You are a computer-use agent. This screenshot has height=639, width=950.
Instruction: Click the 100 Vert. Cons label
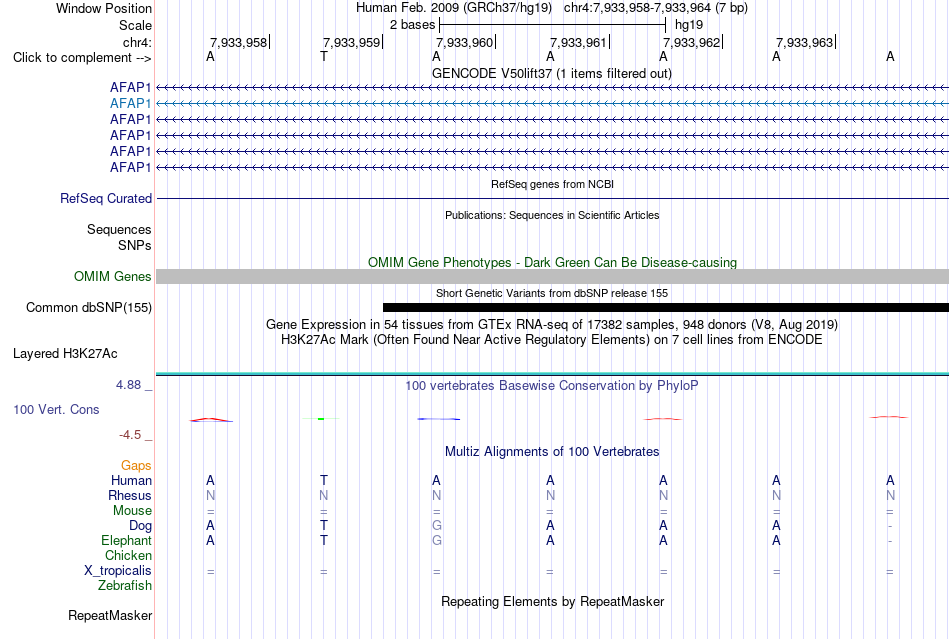[56, 409]
